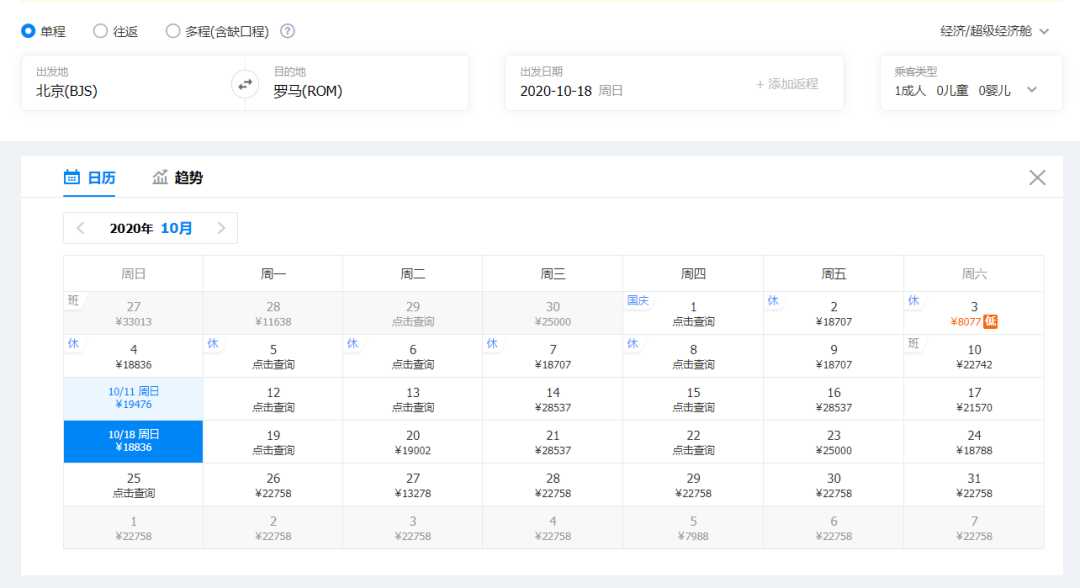Choose October 1 国庆 date cell
Screen dimensions: 1080x588
693,313
